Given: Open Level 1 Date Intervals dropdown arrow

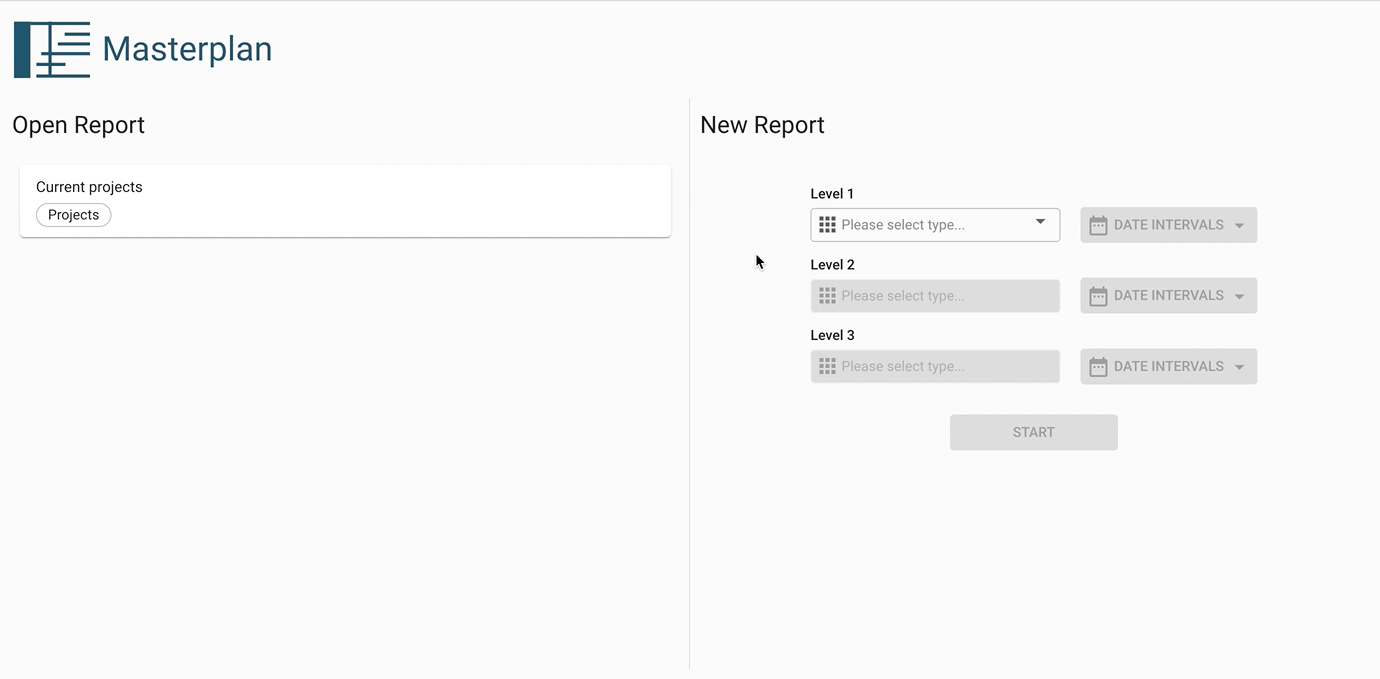Looking at the screenshot, I should (x=1239, y=226).
